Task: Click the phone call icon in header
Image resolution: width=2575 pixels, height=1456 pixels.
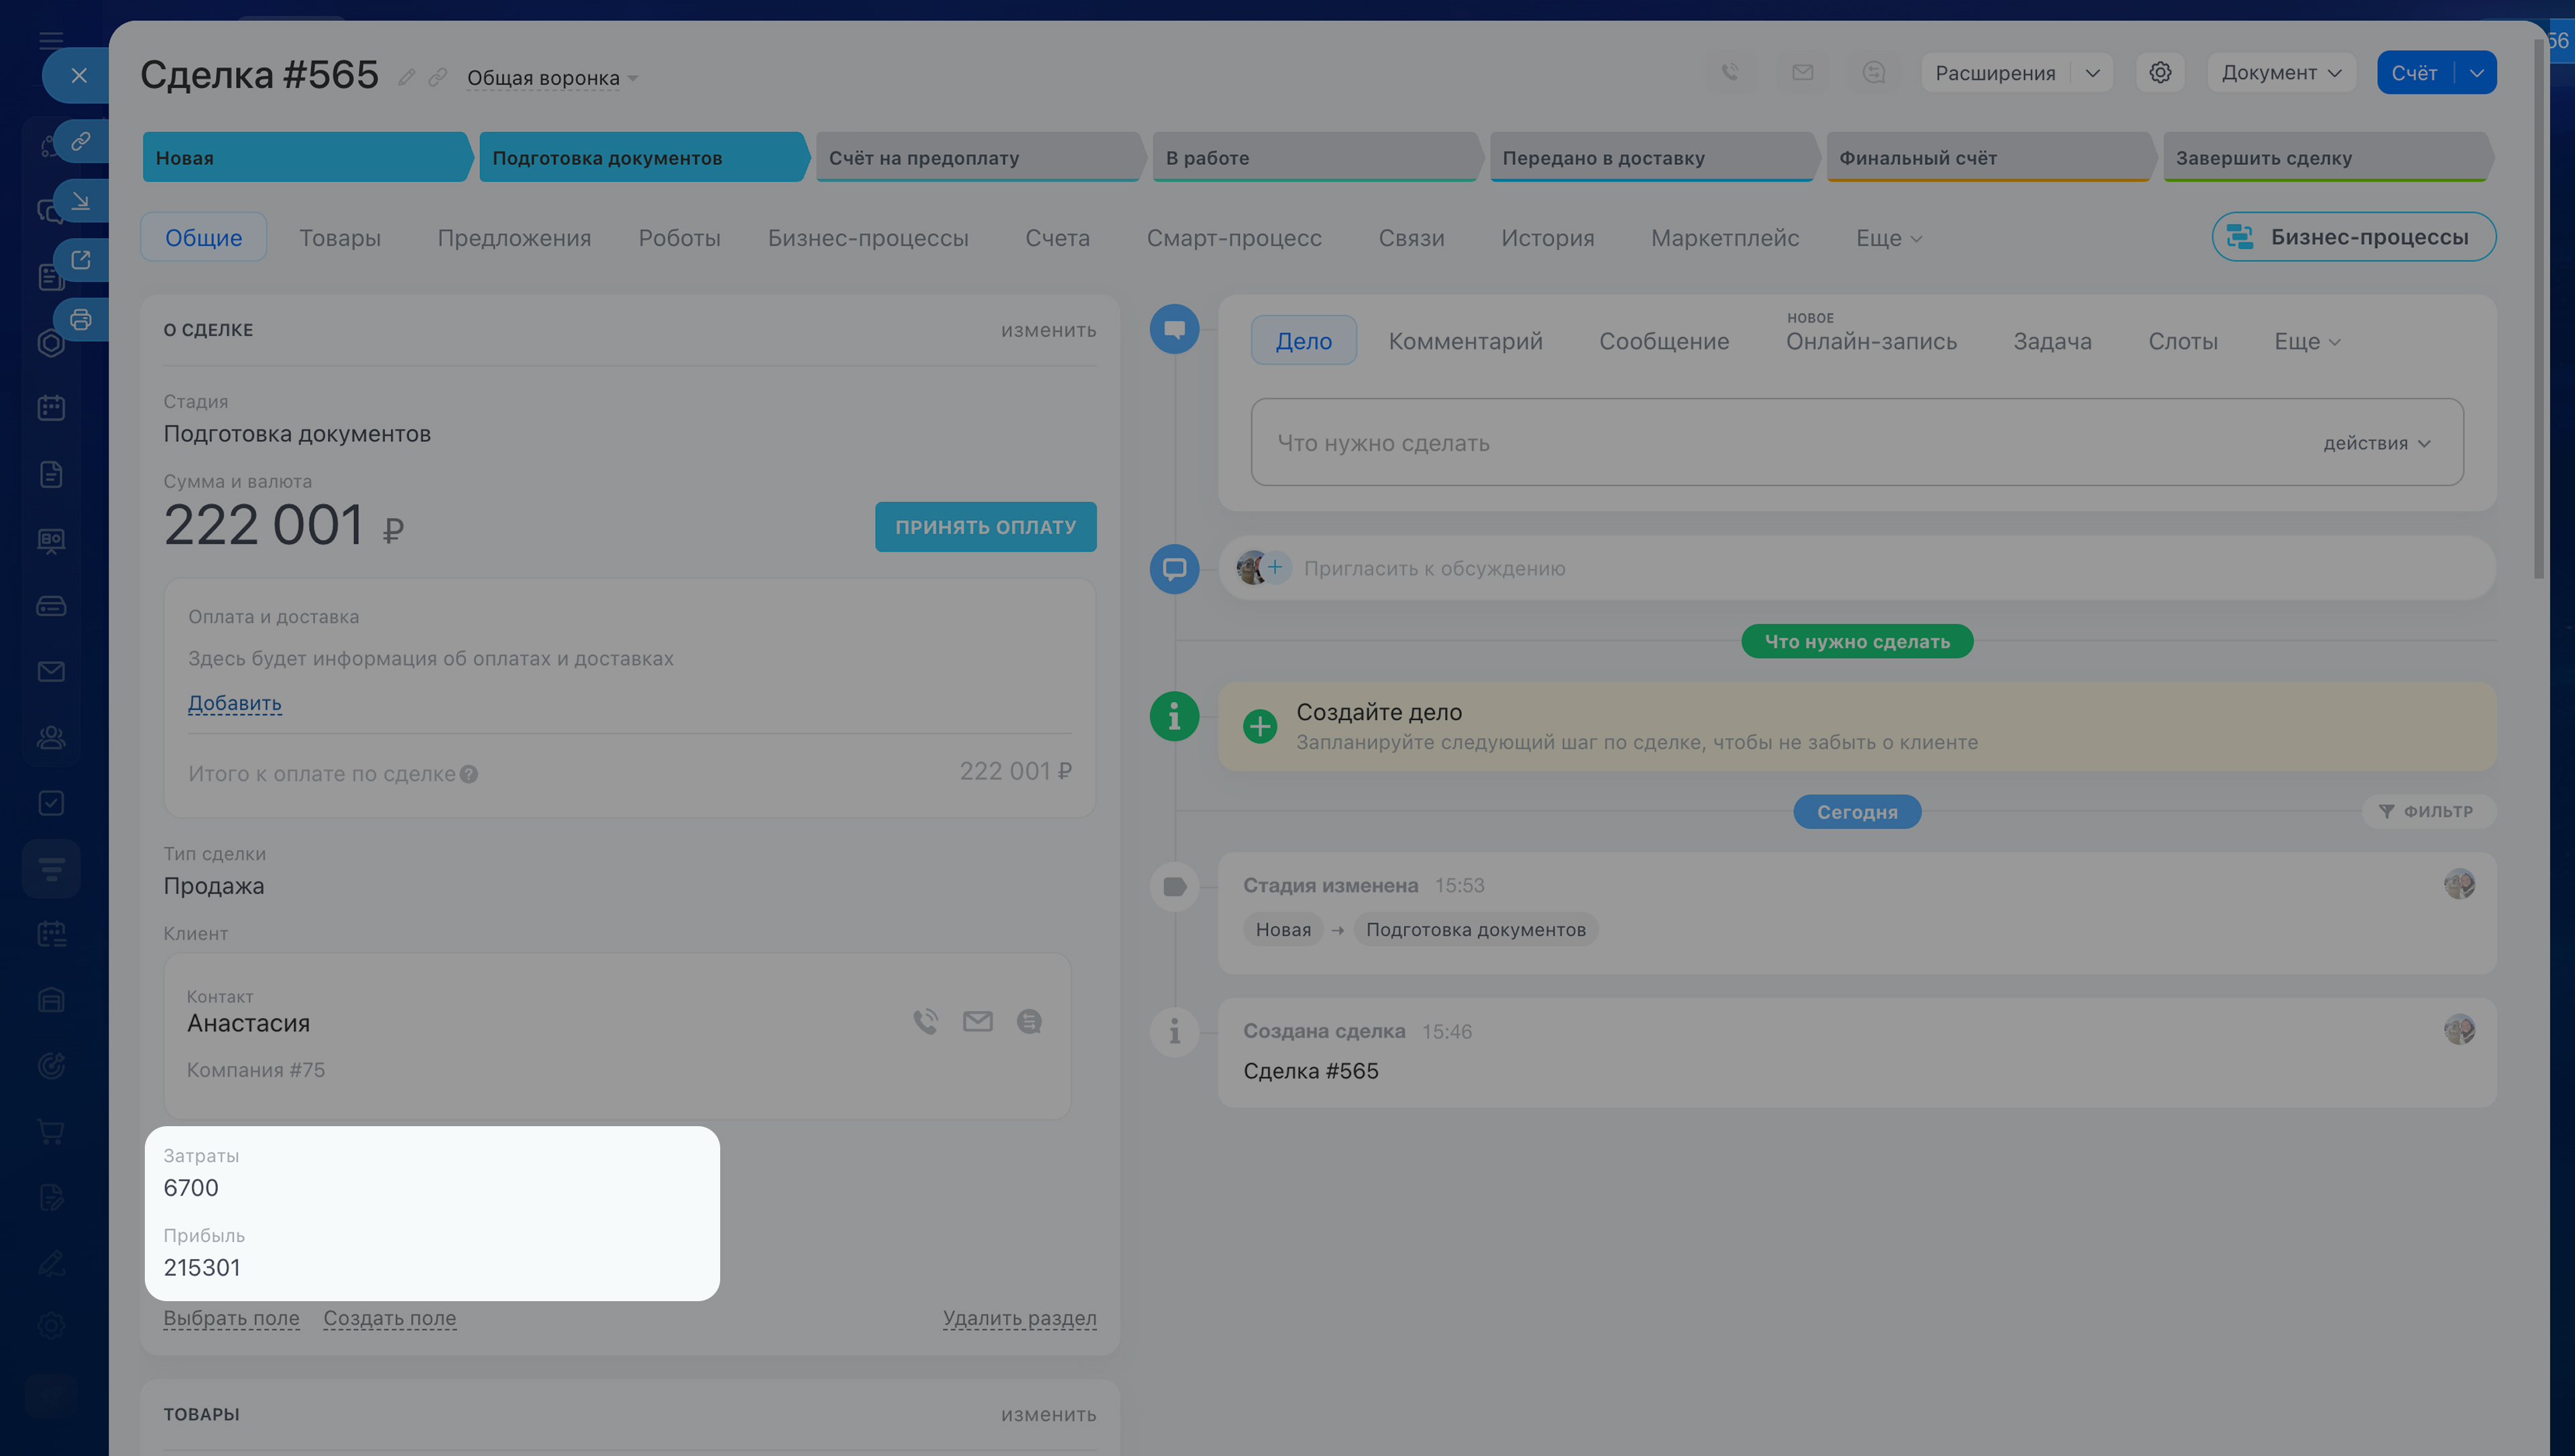Action: pos(1730,73)
